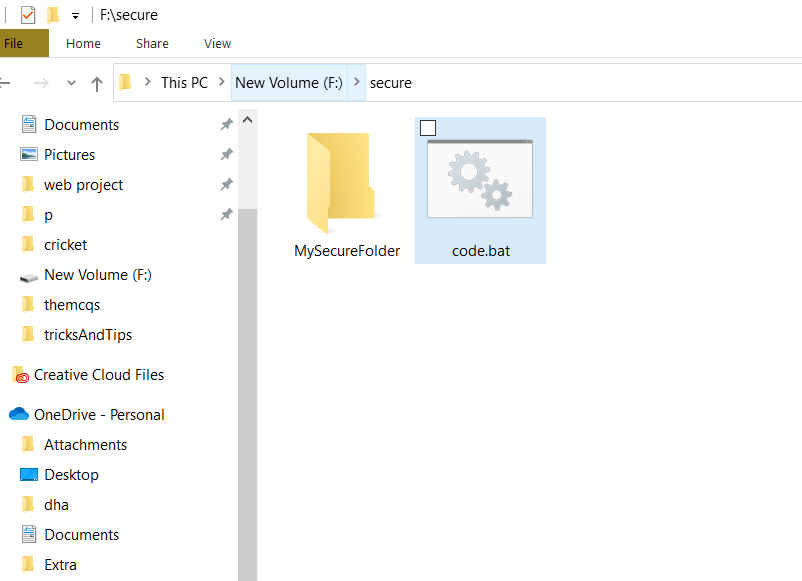This screenshot has height=581, width=802.
Task: Click the Desktop monitor icon in sidebar
Action: point(29,475)
